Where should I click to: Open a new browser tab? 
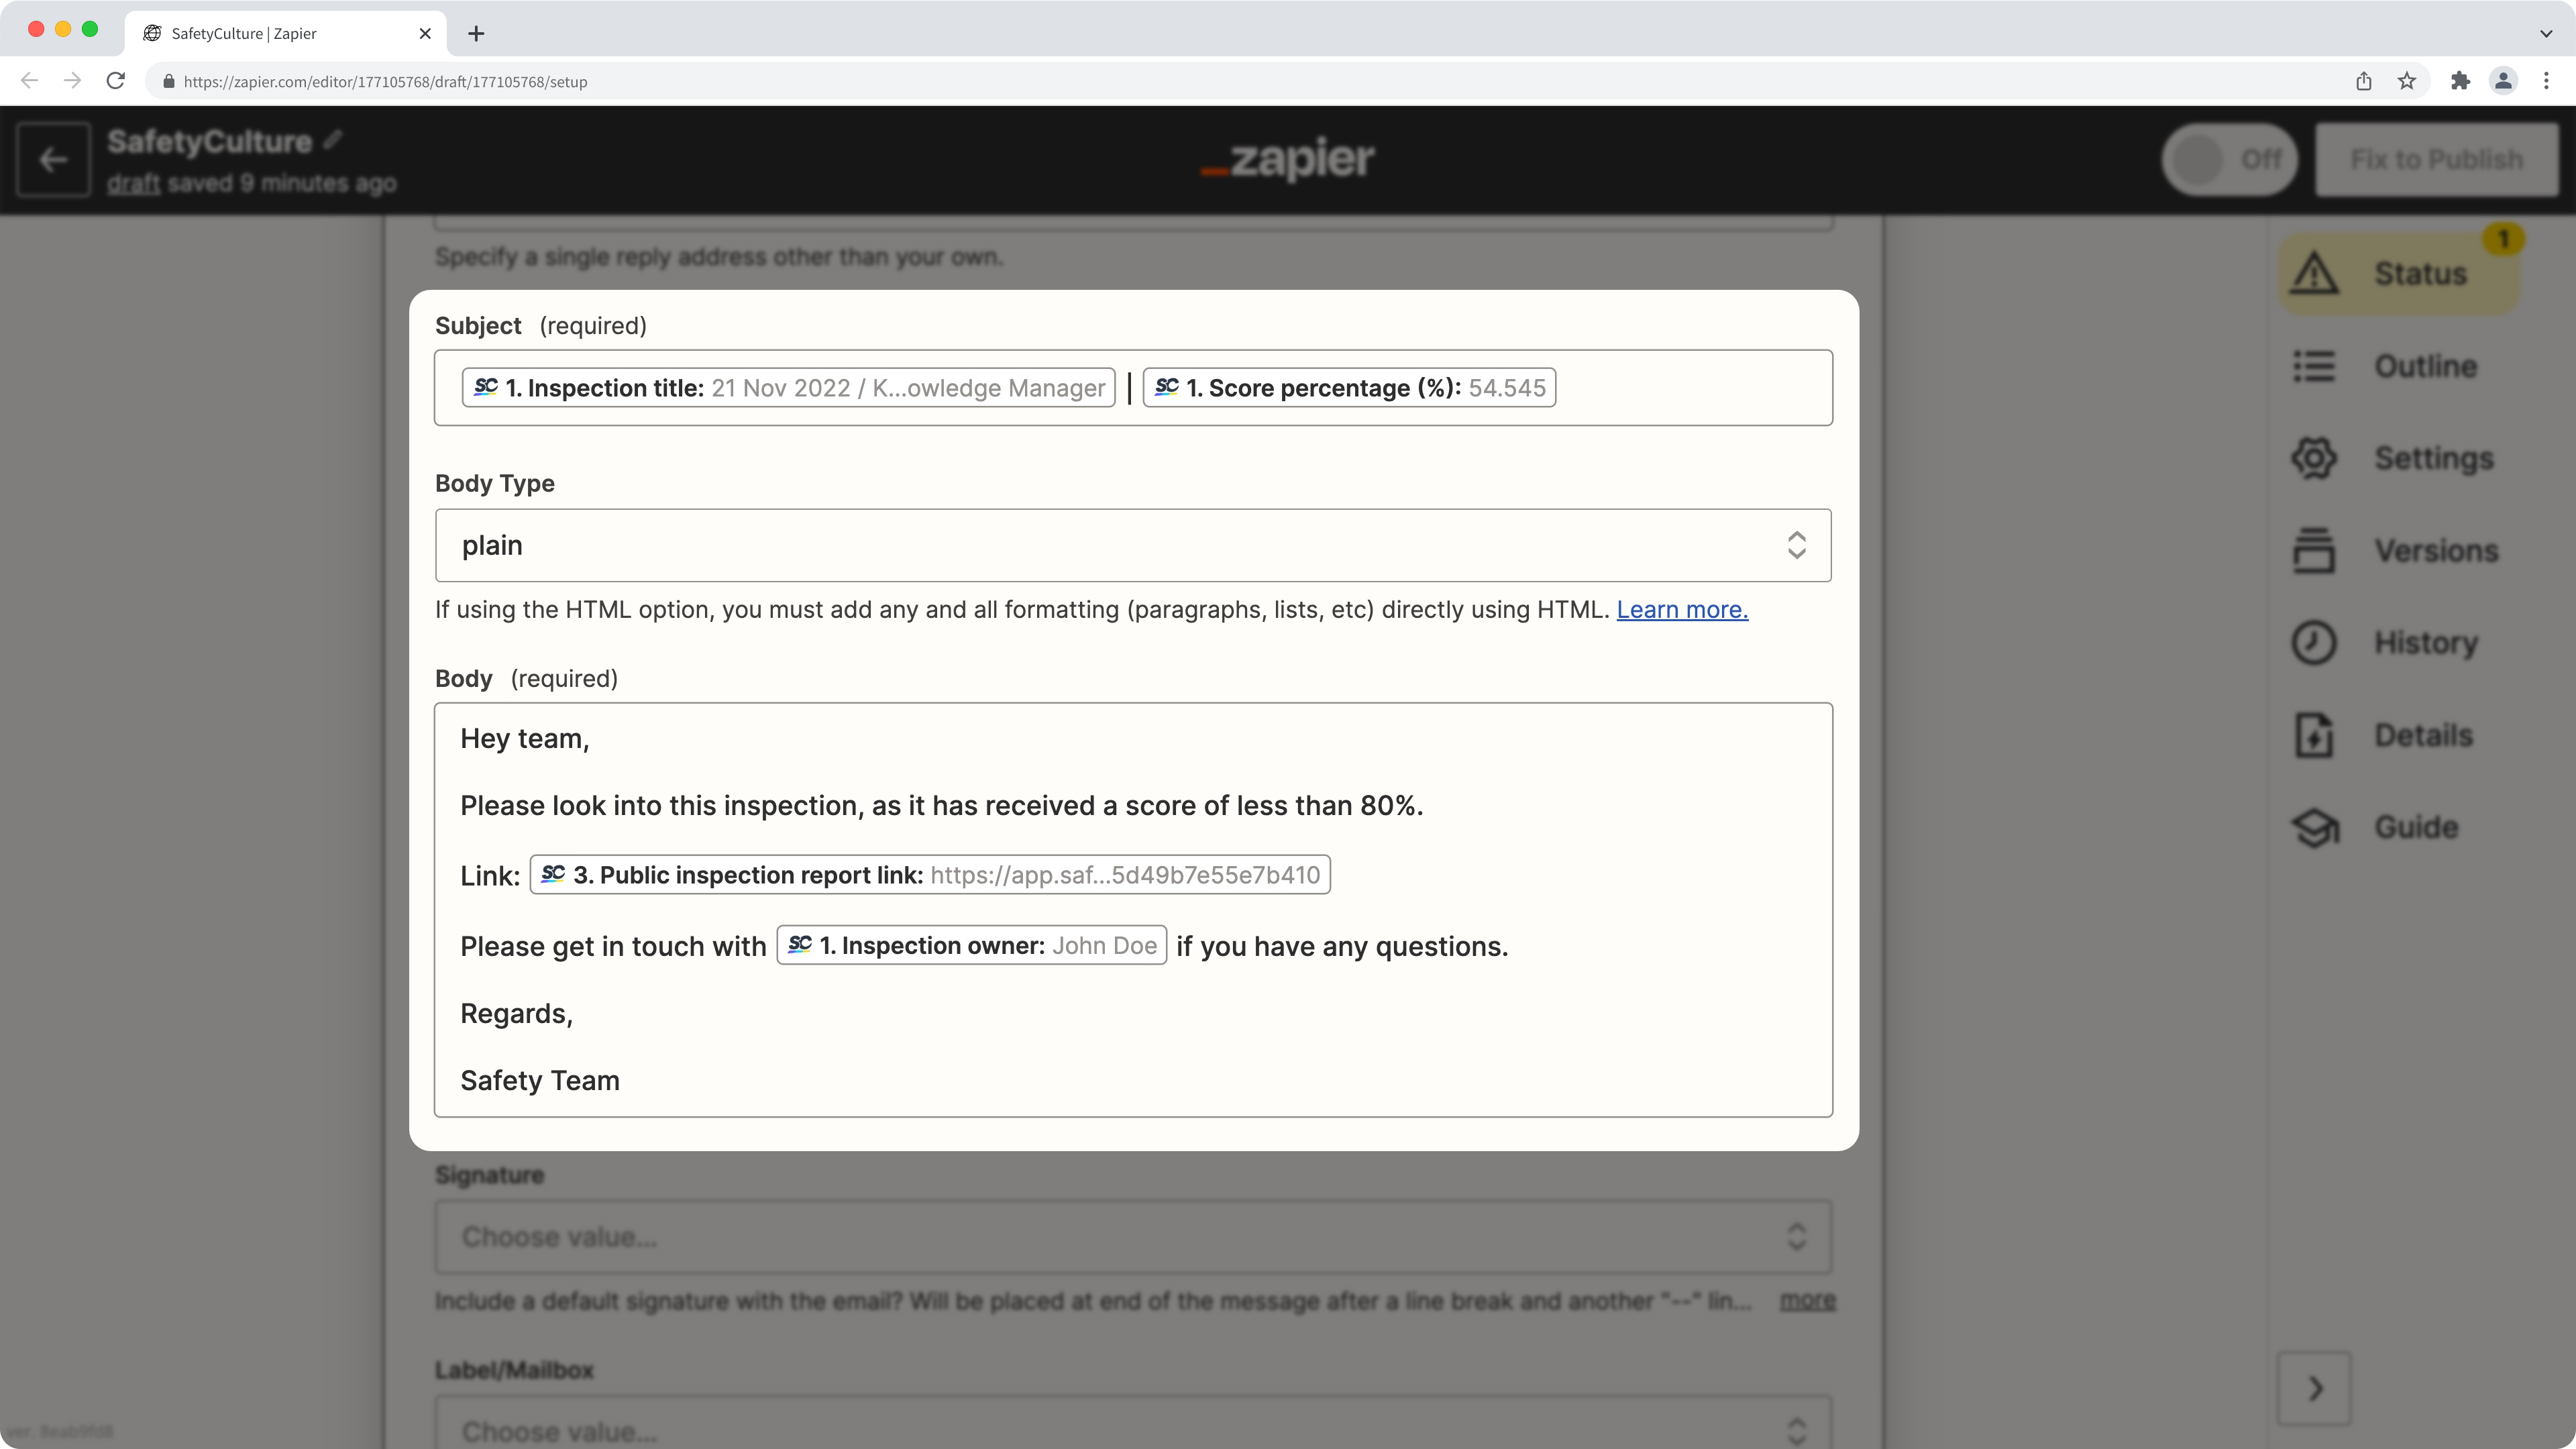pyautogui.click(x=476, y=33)
